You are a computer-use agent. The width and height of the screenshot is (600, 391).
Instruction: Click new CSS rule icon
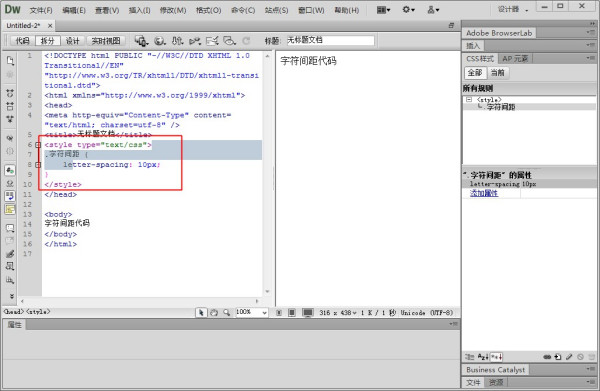coord(558,357)
